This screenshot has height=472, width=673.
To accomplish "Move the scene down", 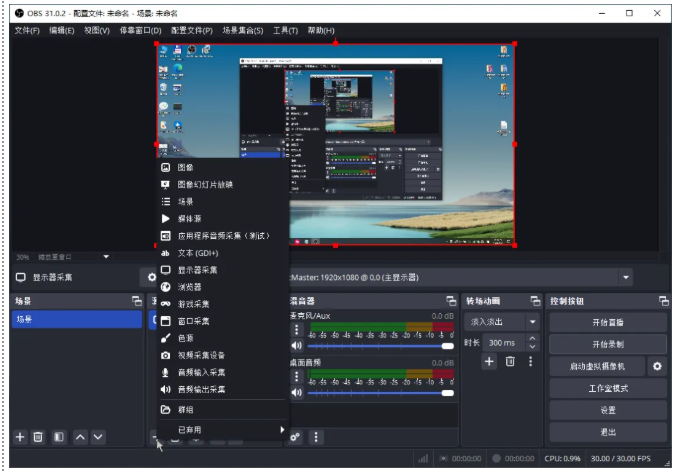I will pyautogui.click(x=98, y=437).
